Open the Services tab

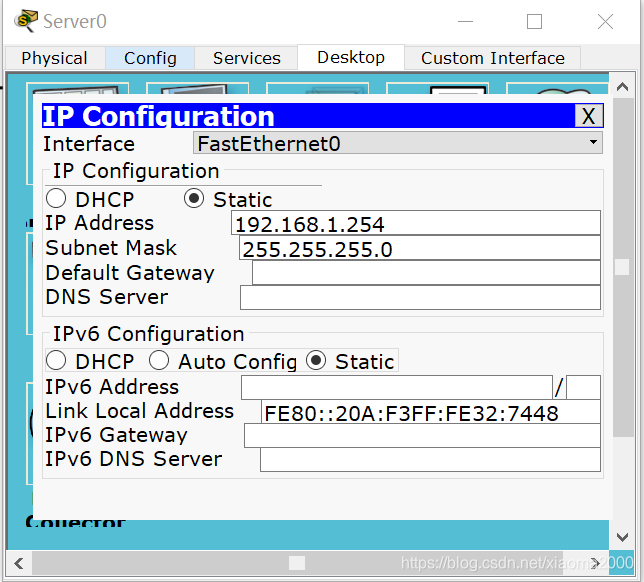click(246, 58)
